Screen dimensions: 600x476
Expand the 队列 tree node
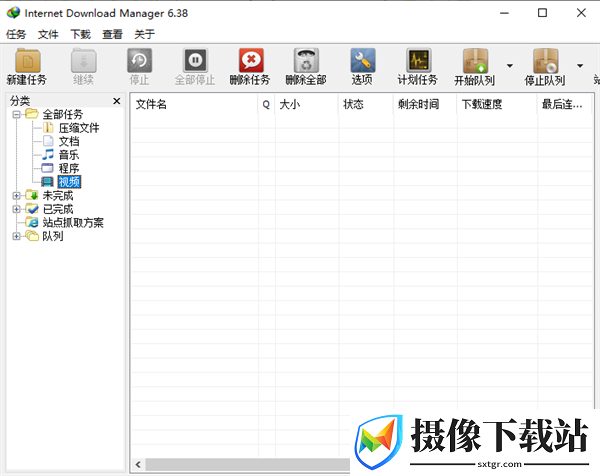16,236
